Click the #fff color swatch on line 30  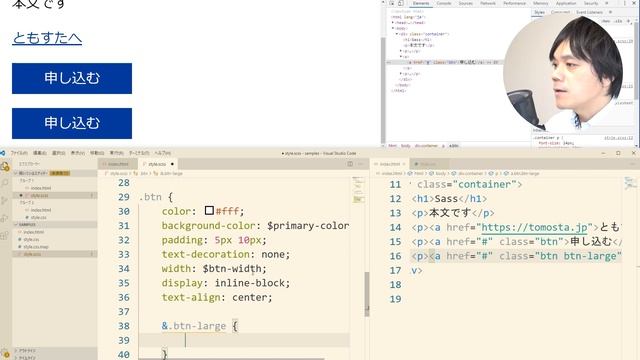(x=209, y=211)
